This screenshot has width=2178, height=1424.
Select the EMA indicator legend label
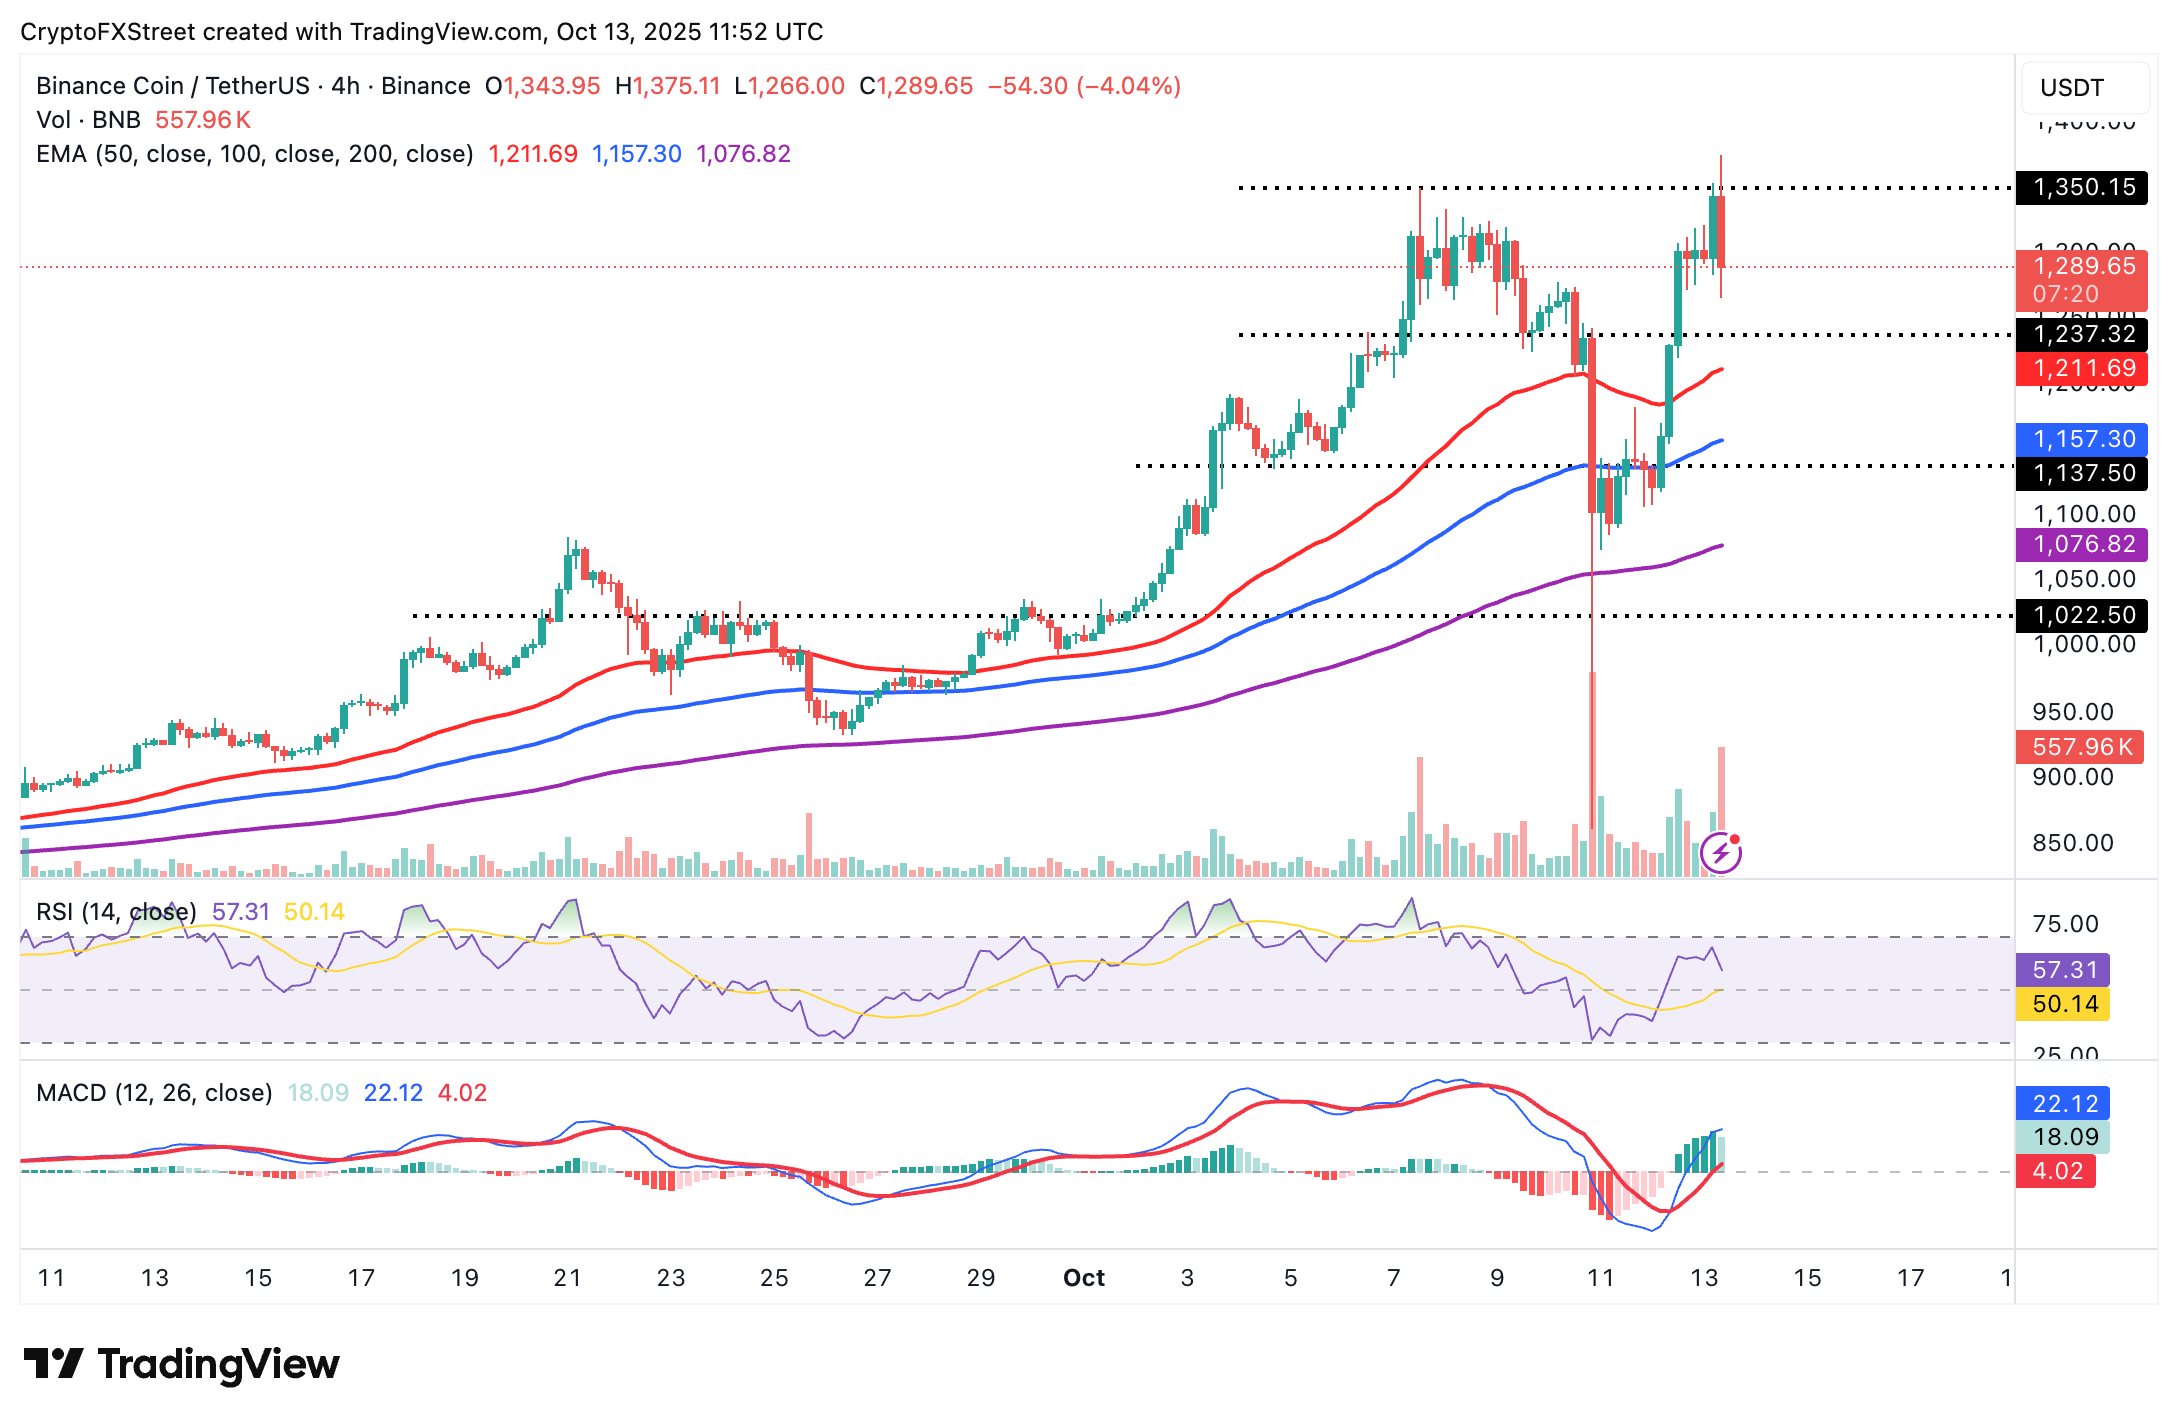(255, 154)
